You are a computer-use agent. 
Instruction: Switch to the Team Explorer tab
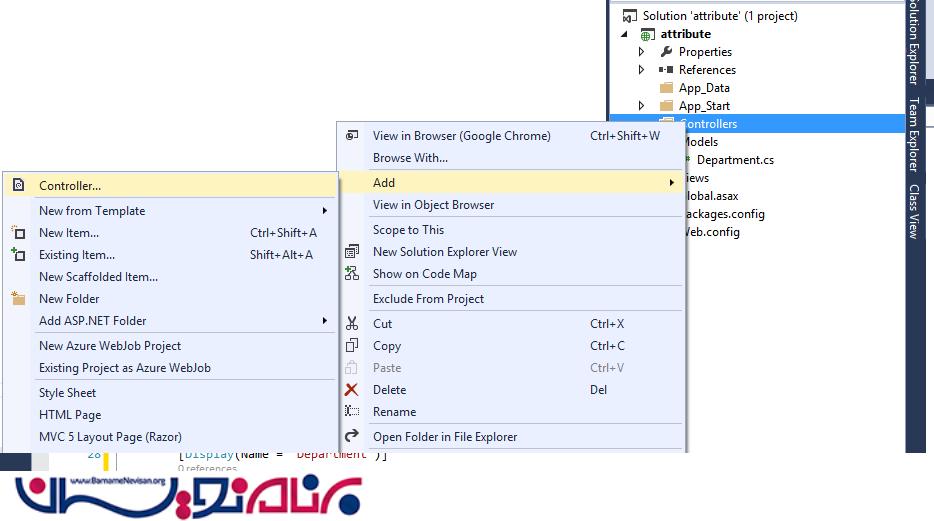click(913, 135)
